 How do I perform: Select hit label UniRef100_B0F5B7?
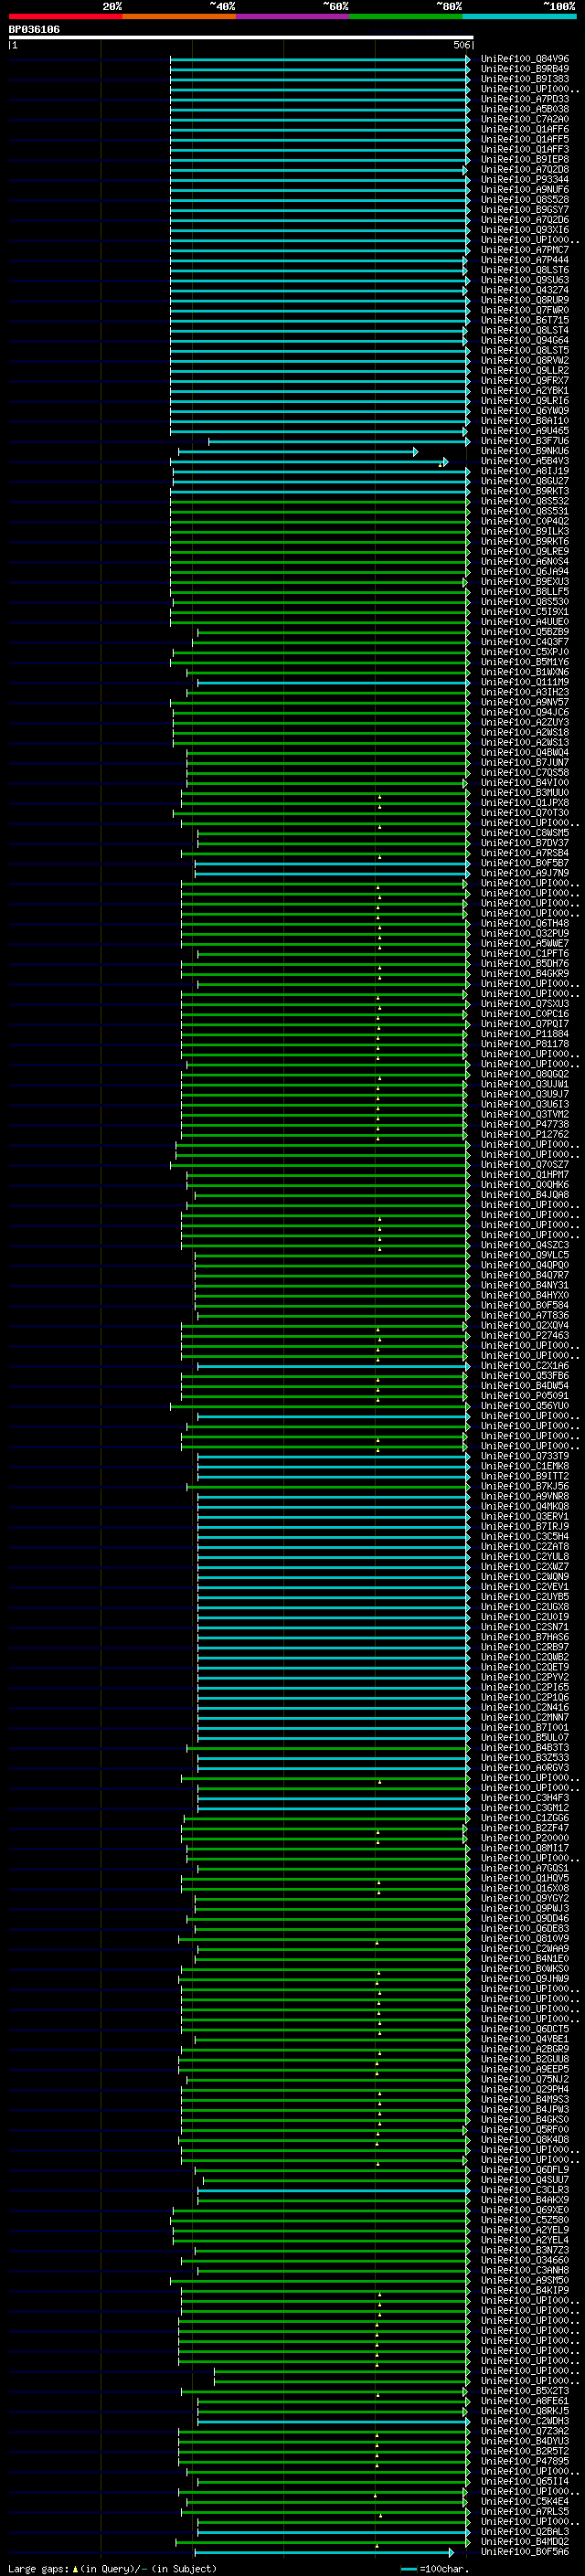pos(524,863)
